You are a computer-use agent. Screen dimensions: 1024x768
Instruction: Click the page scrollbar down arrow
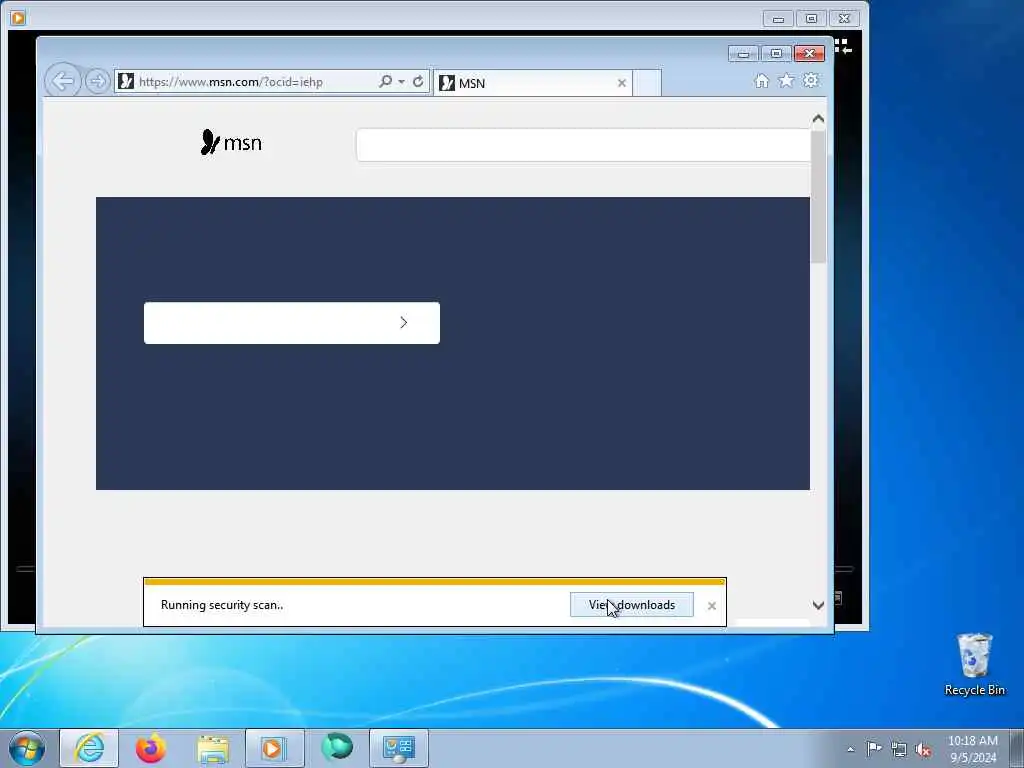click(x=818, y=605)
